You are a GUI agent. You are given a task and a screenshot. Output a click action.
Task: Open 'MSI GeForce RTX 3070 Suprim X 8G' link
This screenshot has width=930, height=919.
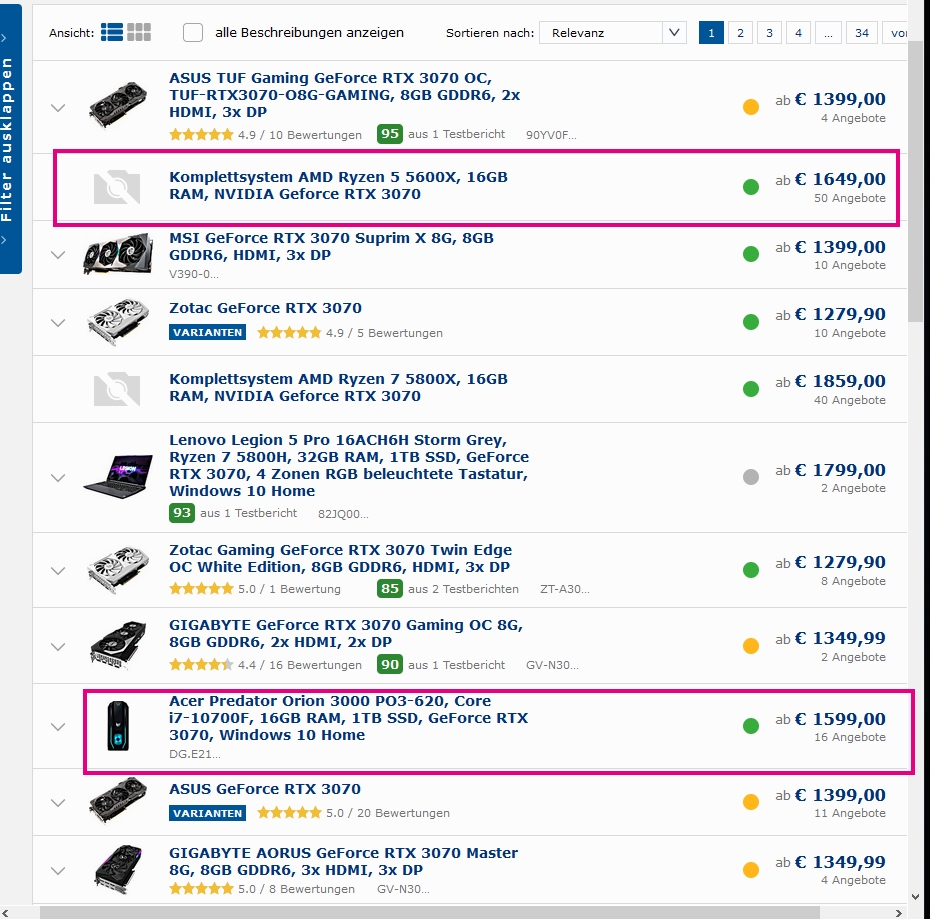coord(331,246)
